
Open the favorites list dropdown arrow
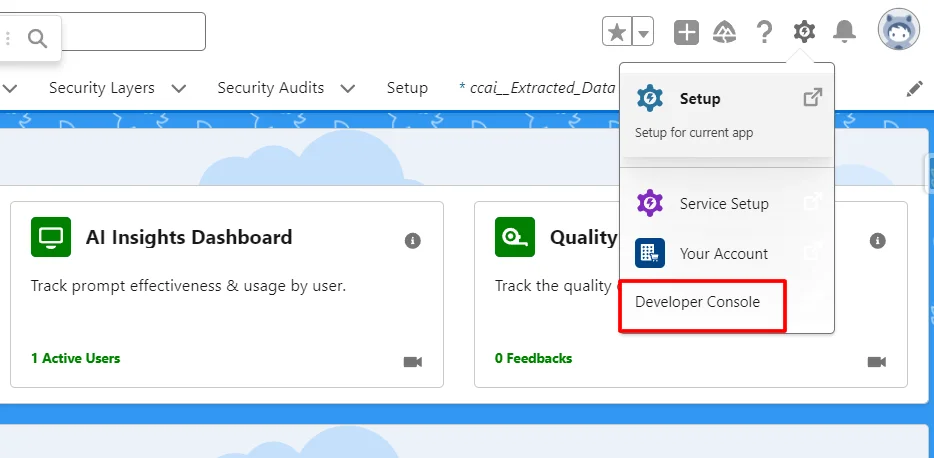(643, 32)
